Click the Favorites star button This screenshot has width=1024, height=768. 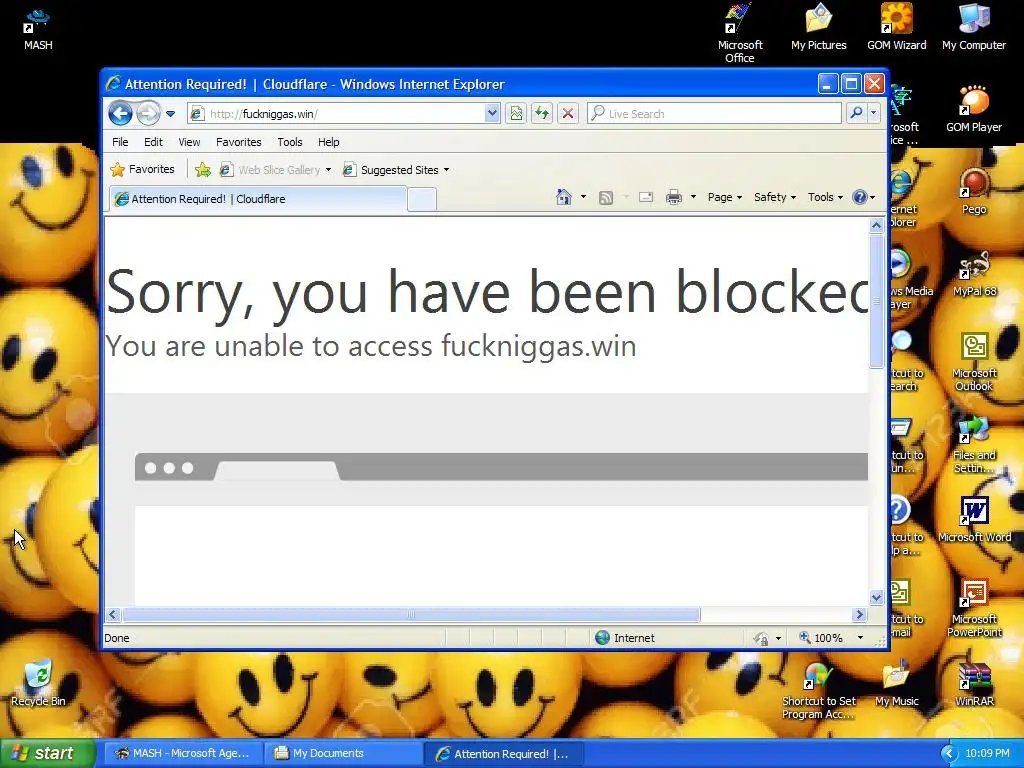point(142,169)
